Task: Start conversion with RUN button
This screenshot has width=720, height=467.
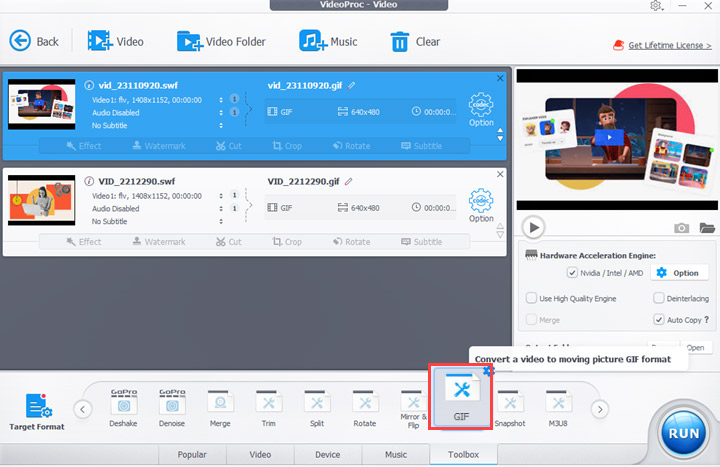Action: tap(684, 433)
